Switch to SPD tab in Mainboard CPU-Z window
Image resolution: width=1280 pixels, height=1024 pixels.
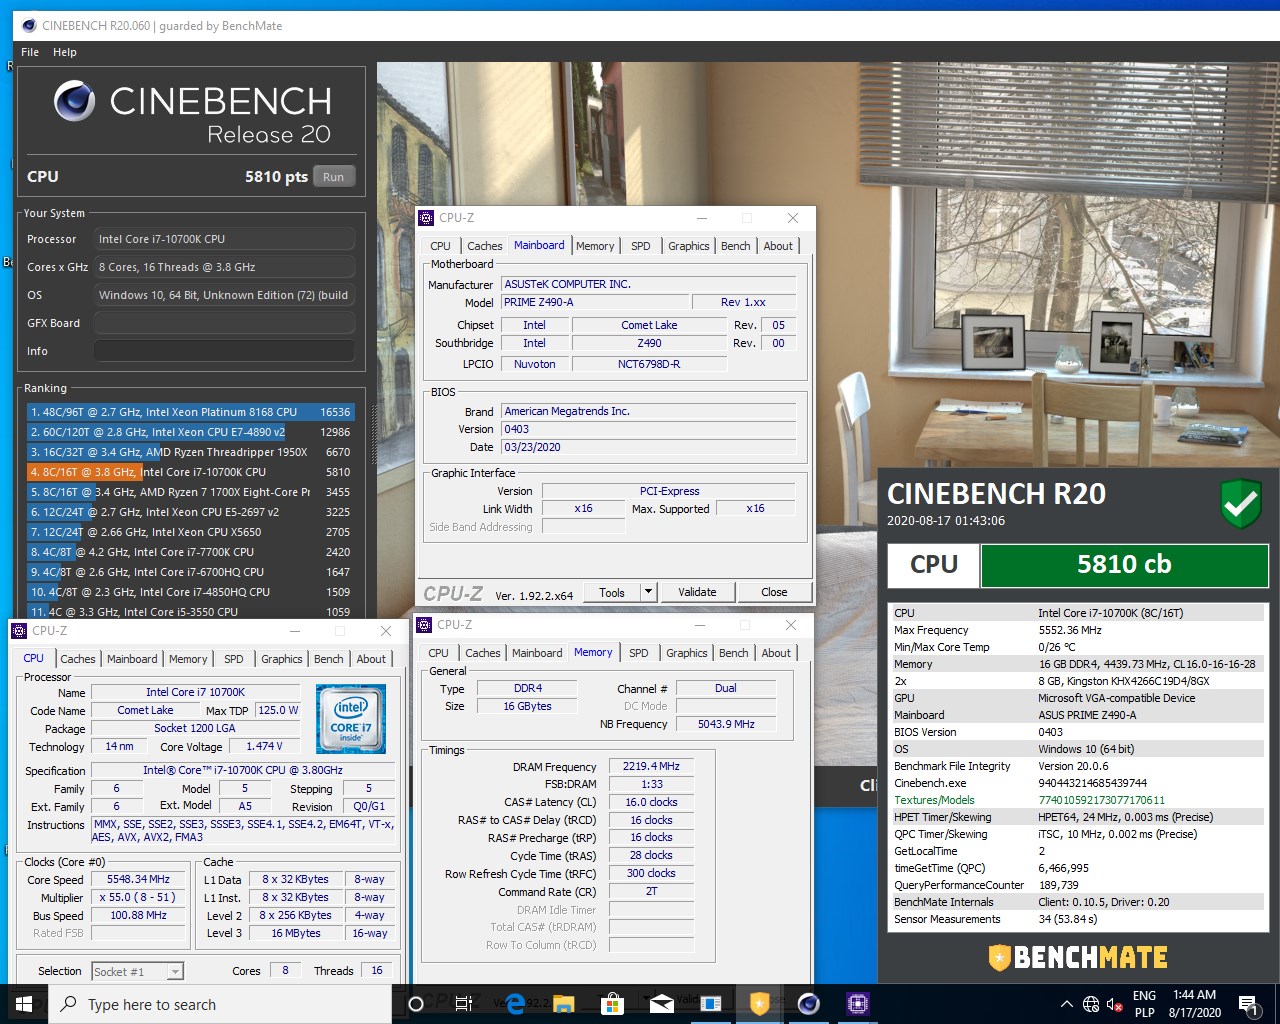click(x=641, y=246)
